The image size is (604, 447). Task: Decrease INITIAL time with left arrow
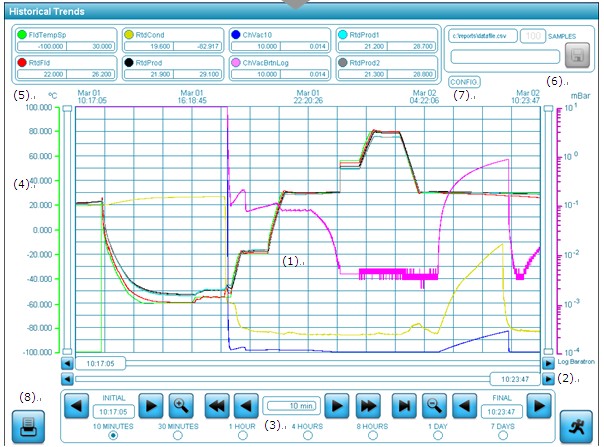tap(76, 405)
